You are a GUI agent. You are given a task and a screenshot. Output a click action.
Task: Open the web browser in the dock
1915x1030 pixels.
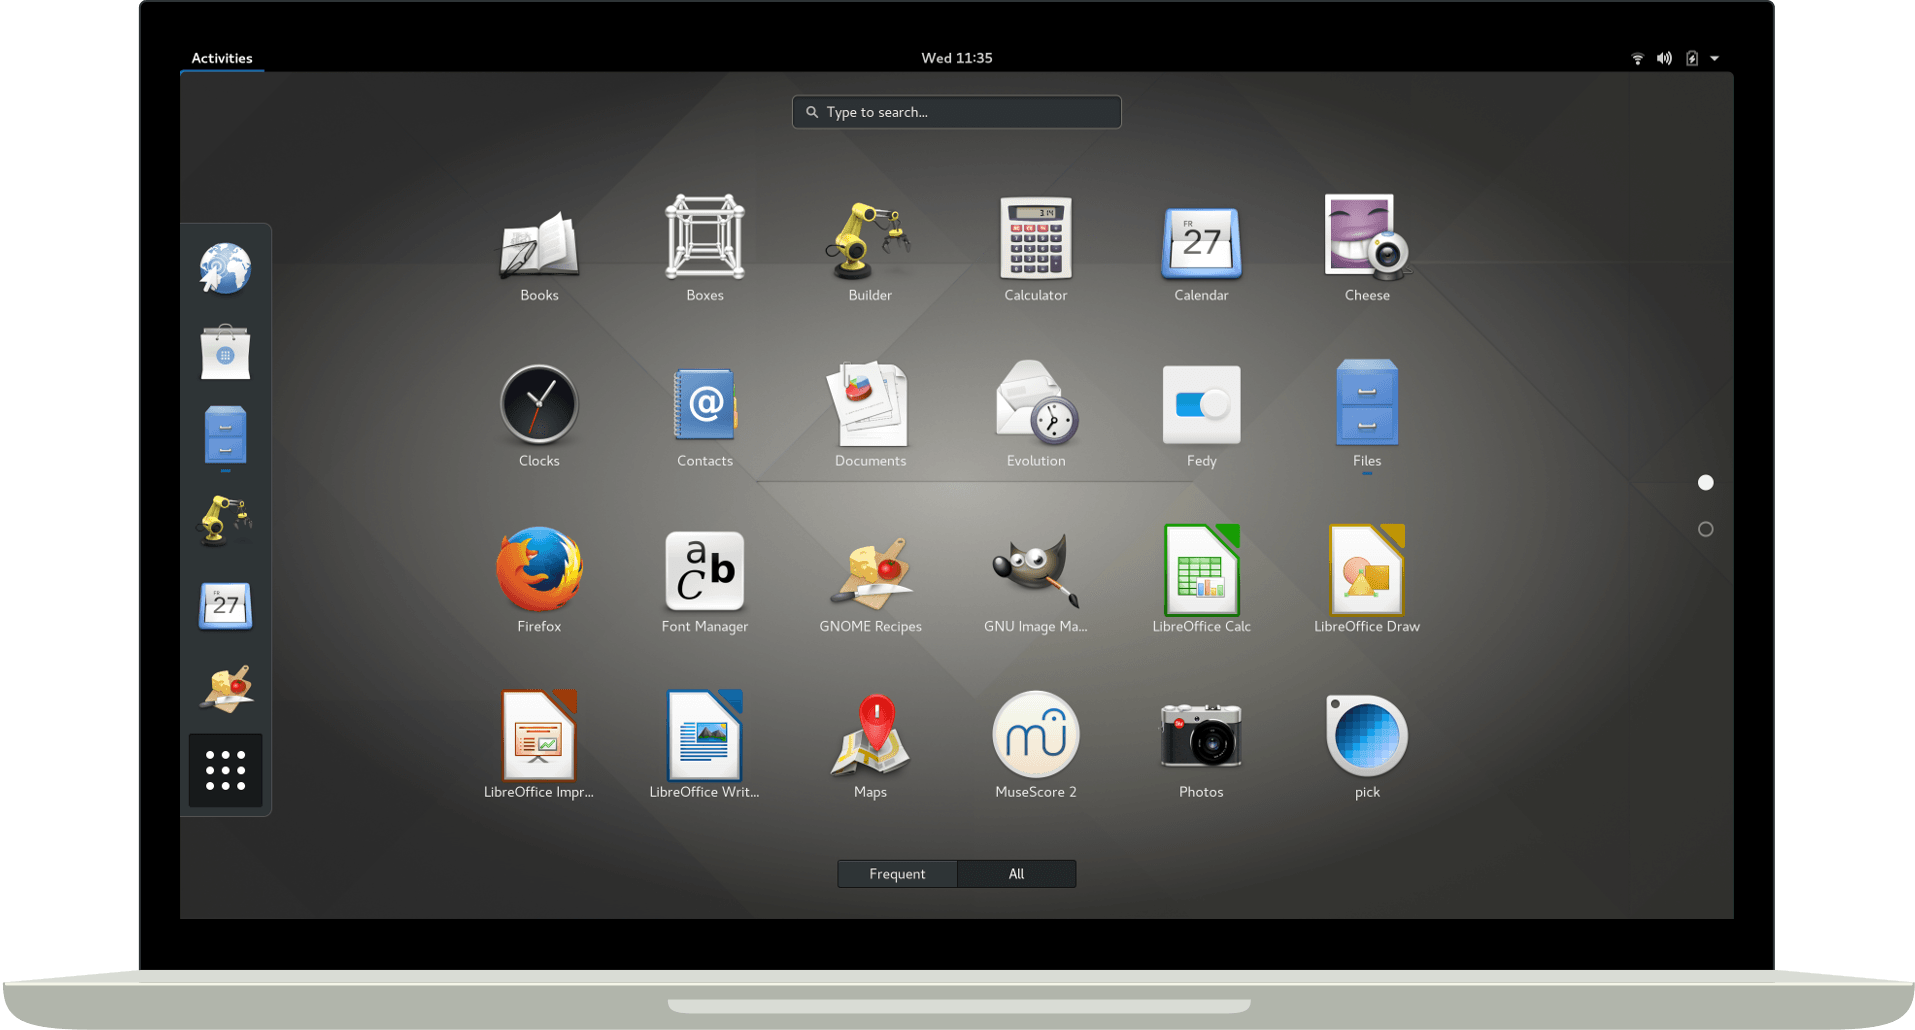[x=225, y=268]
